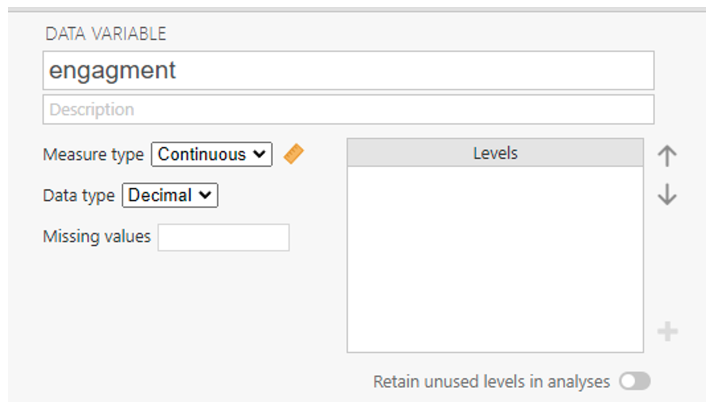
Task: Place cursor after the engagment text
Action: tap(180, 71)
